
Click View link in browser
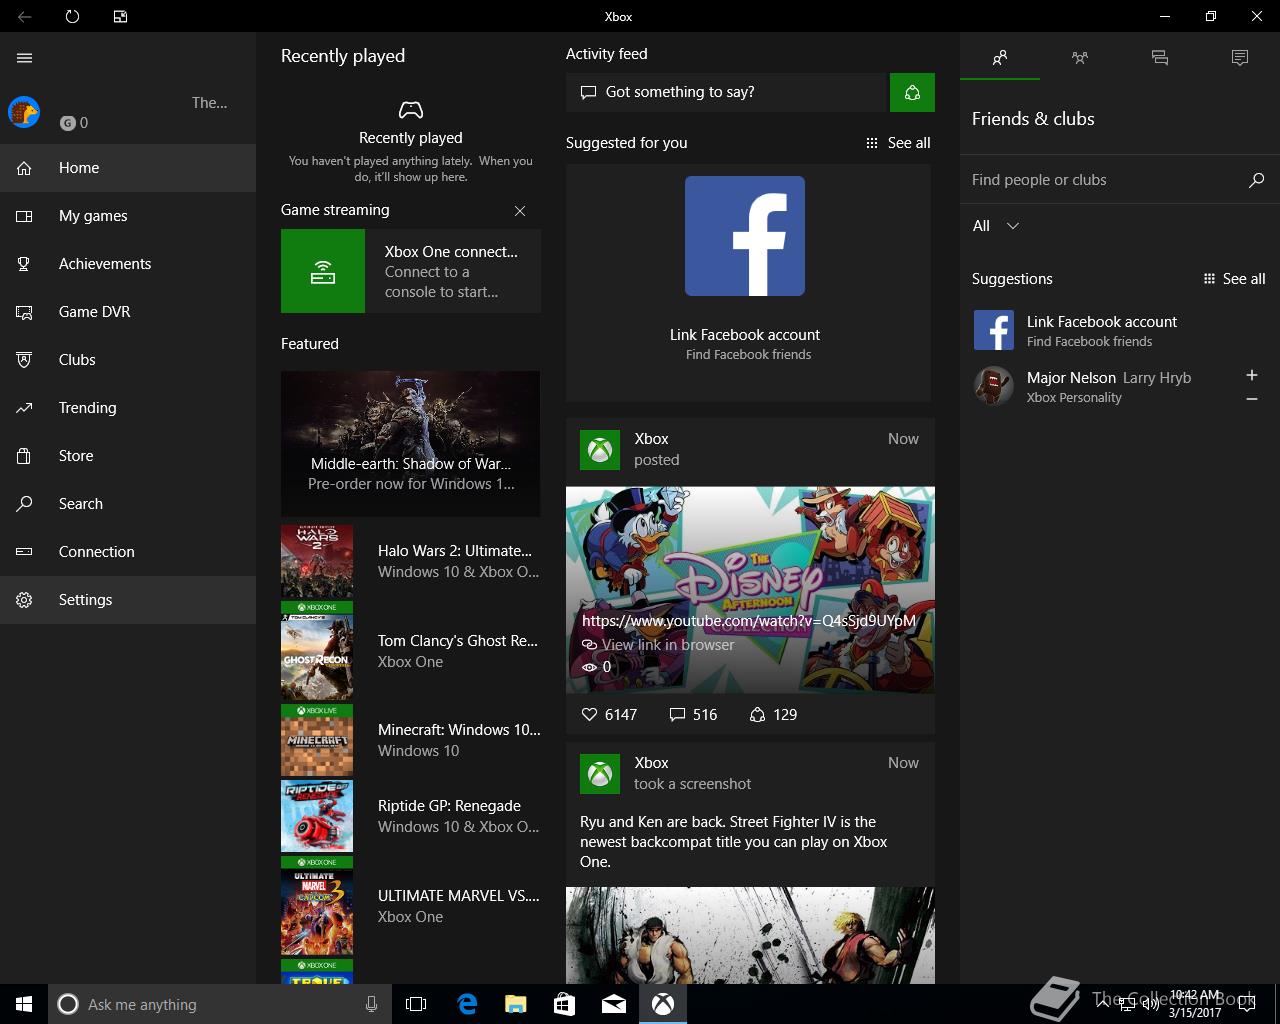pyautogui.click(x=659, y=645)
